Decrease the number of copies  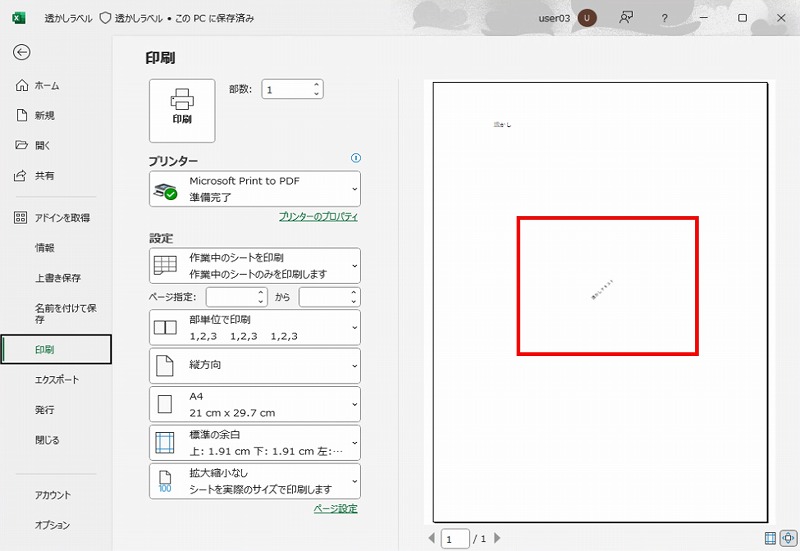coord(317,94)
